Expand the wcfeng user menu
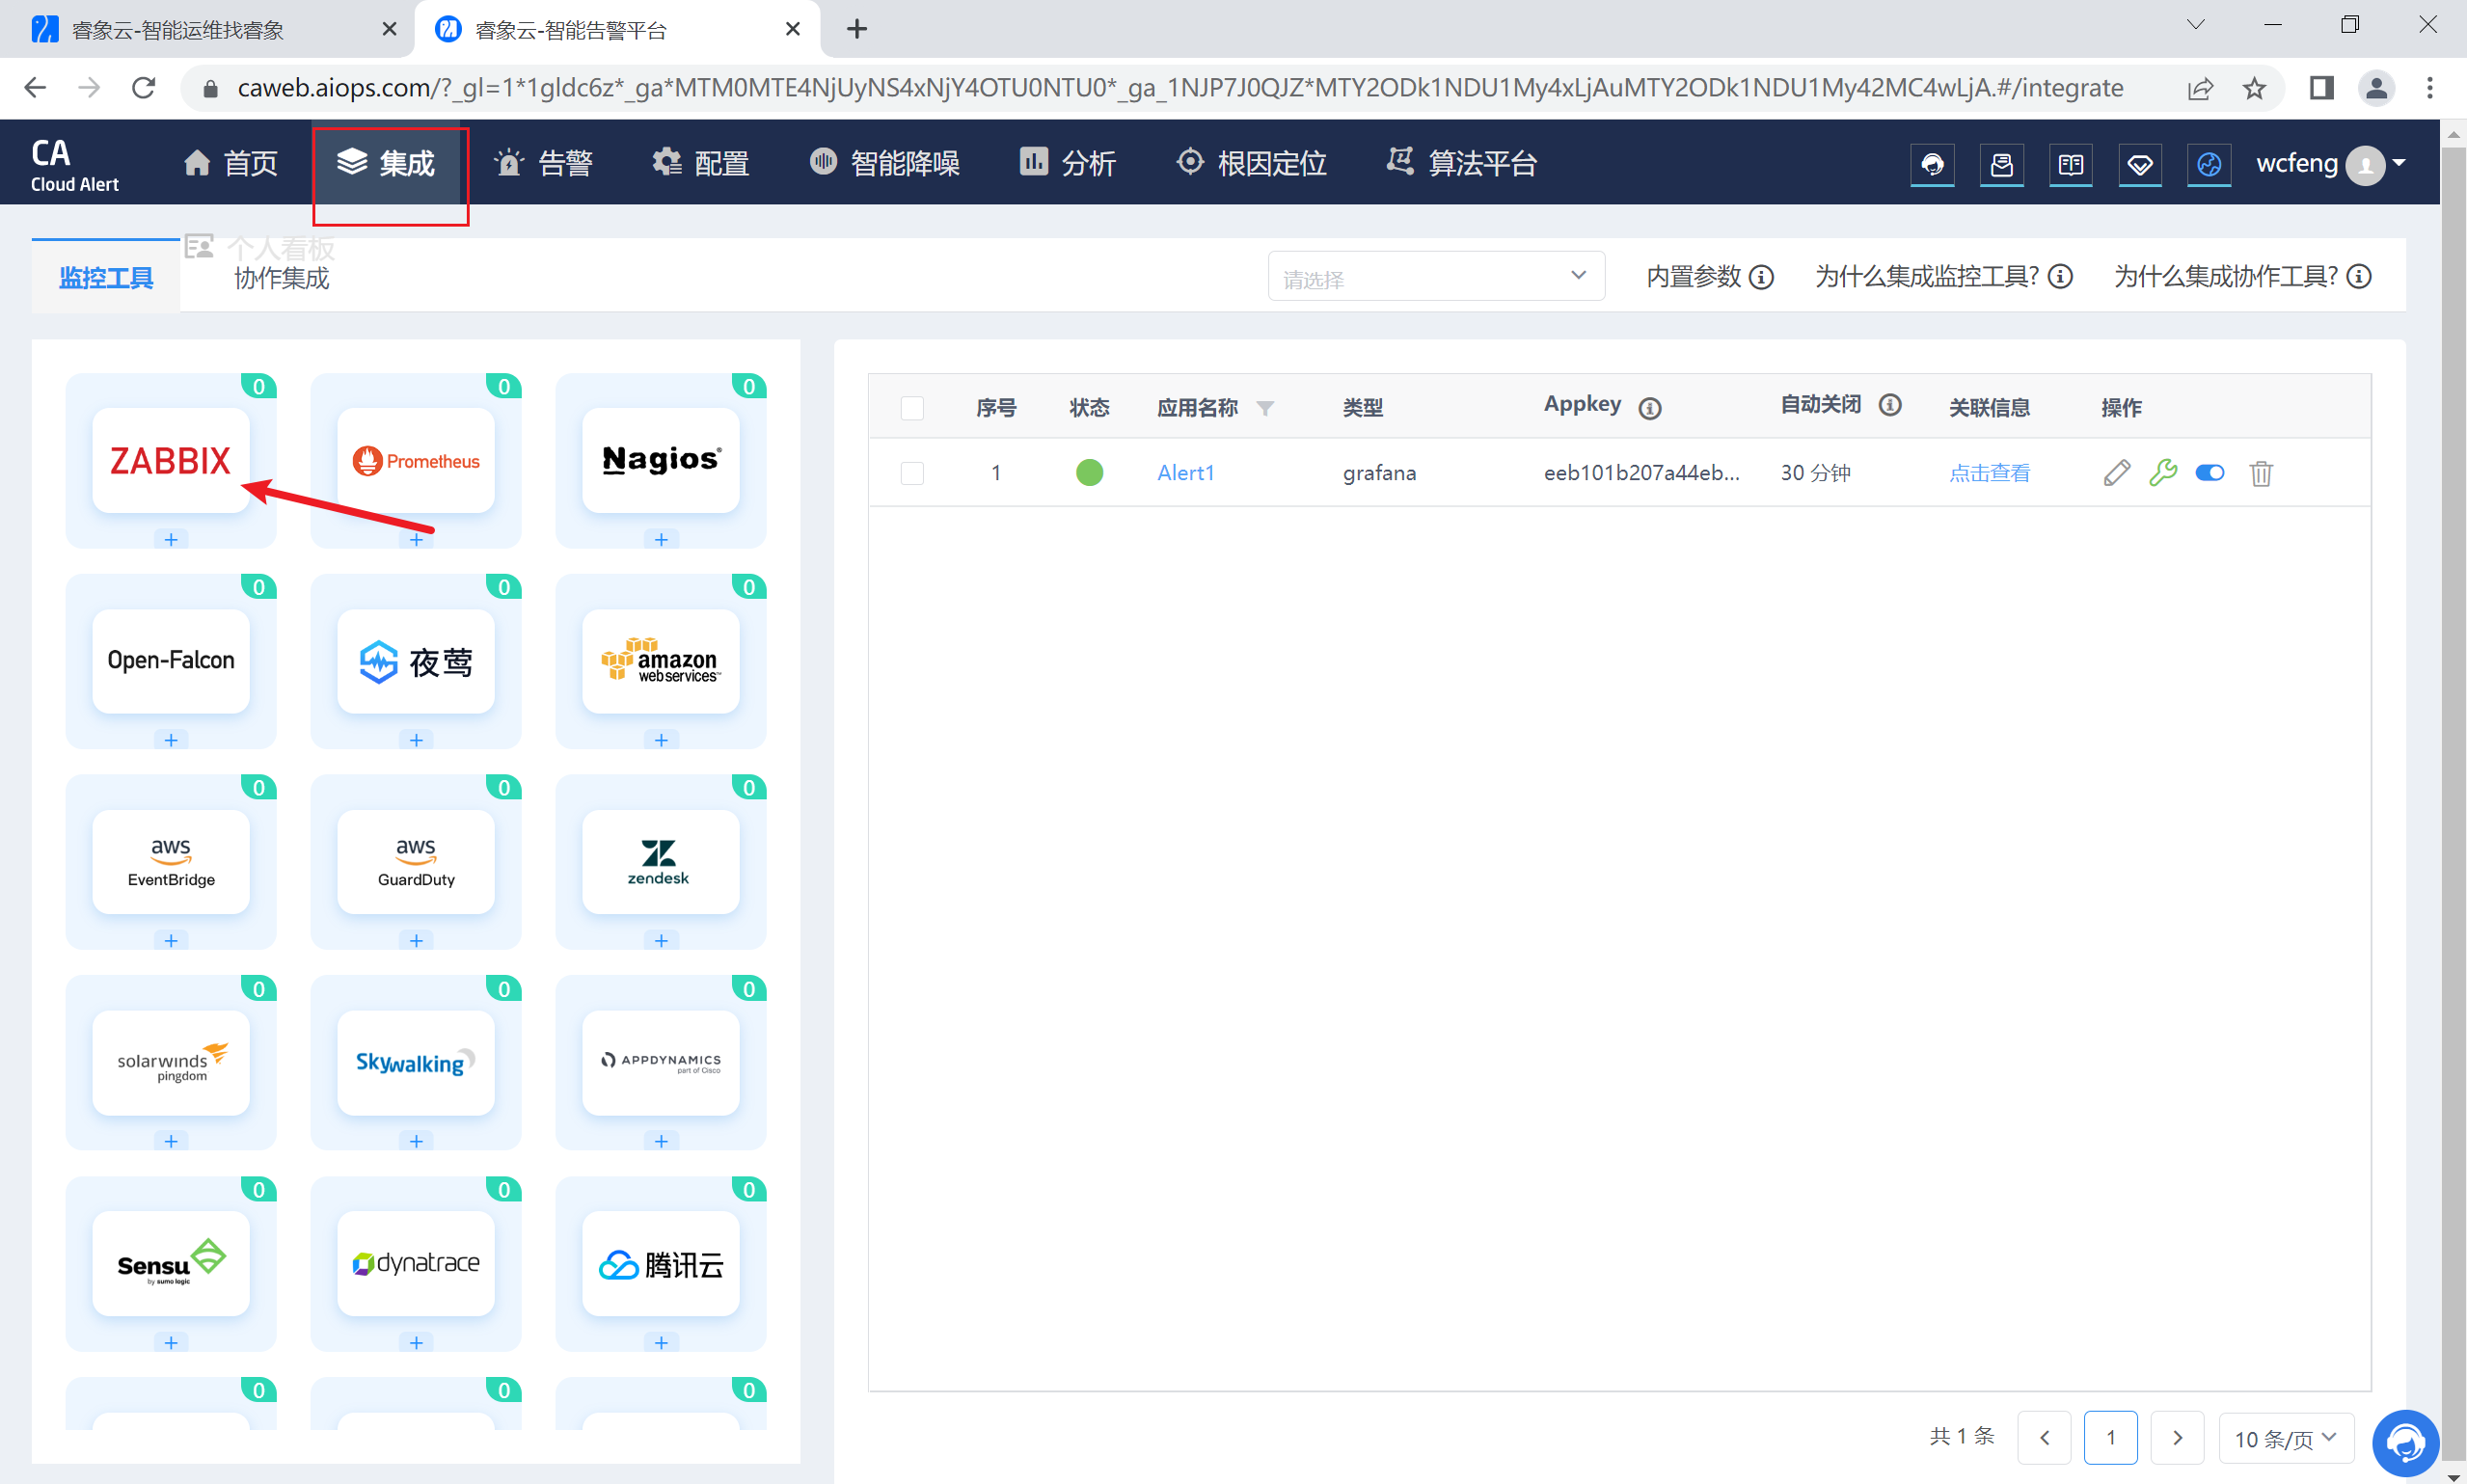 tap(2330, 164)
